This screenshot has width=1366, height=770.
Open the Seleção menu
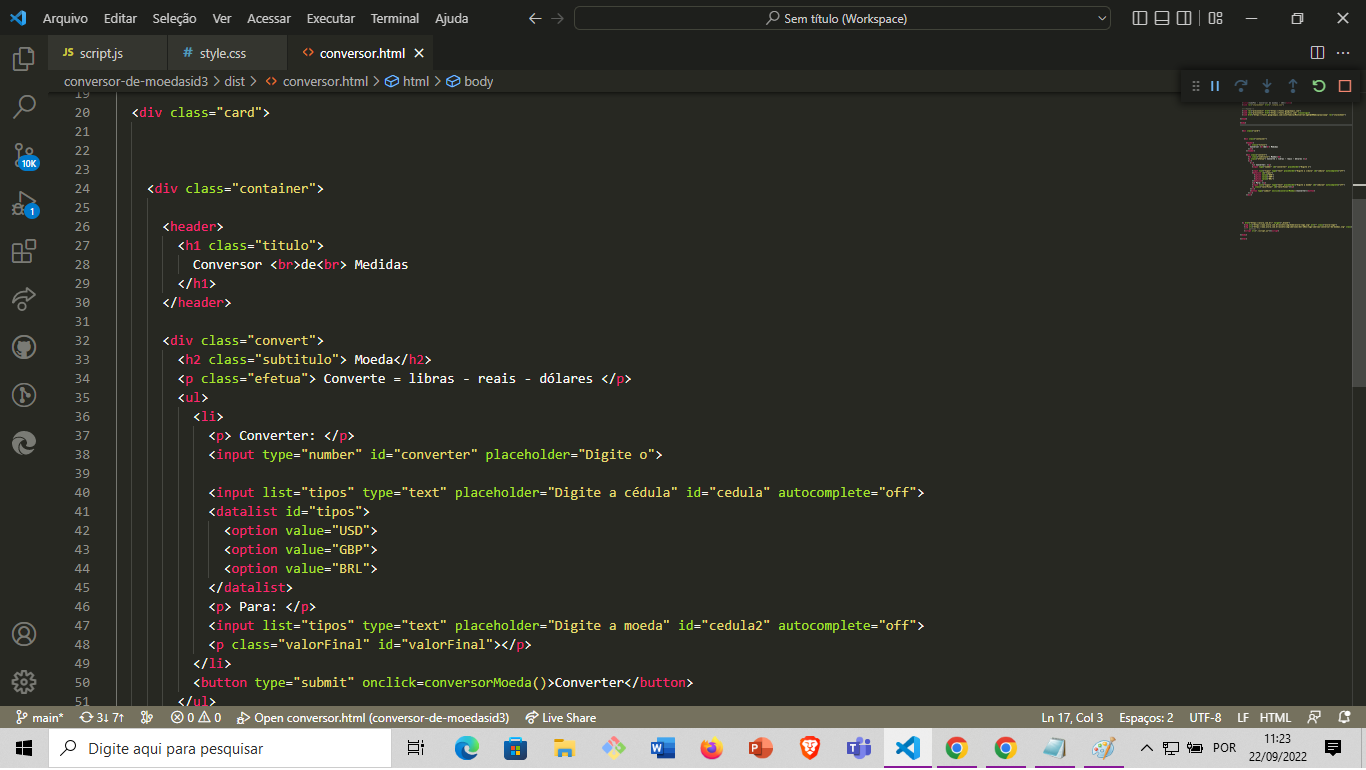click(175, 18)
